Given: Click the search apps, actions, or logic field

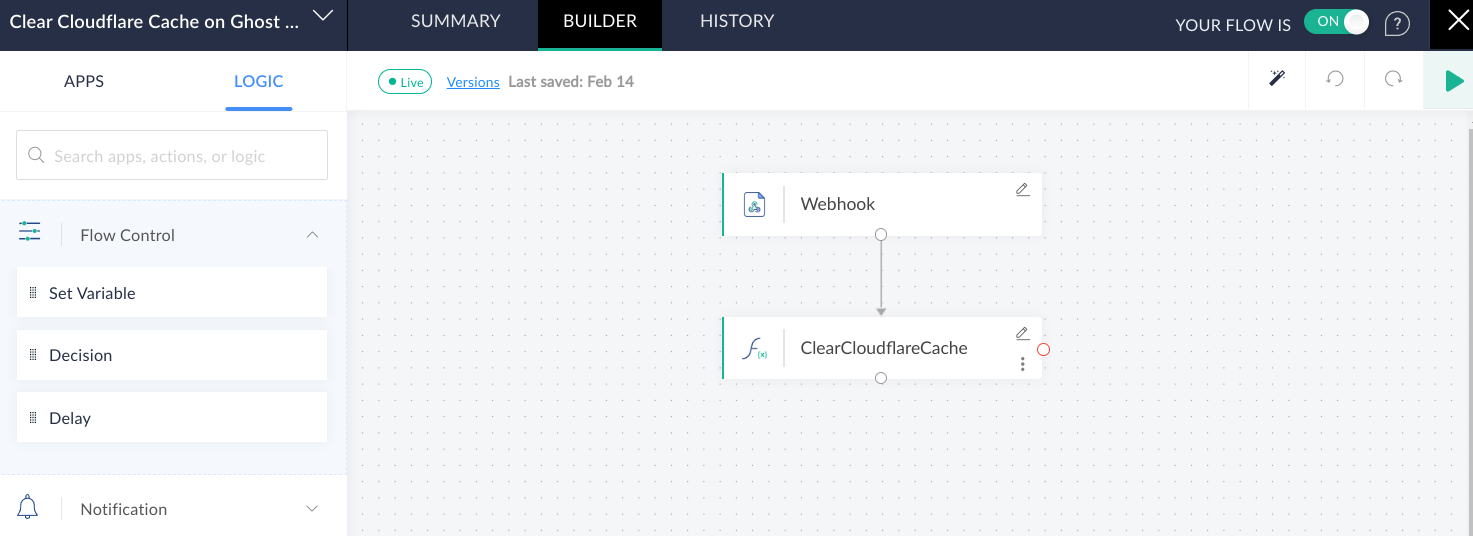Looking at the screenshot, I should pyautogui.click(x=172, y=156).
